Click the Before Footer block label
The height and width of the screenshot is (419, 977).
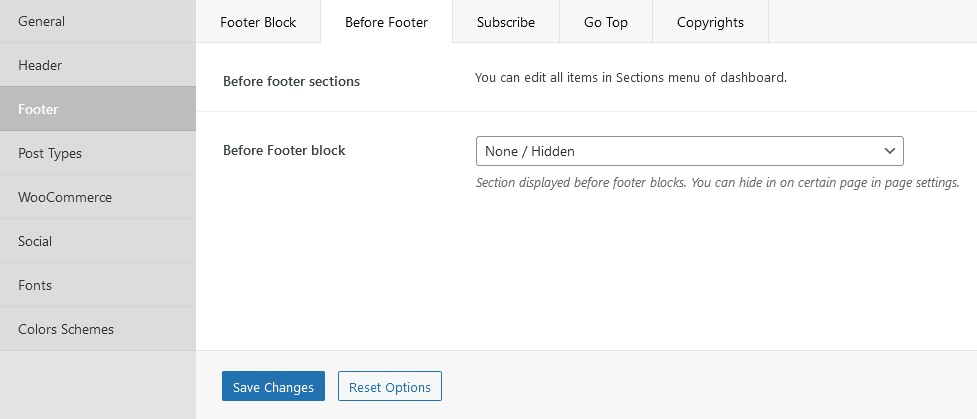coord(284,150)
